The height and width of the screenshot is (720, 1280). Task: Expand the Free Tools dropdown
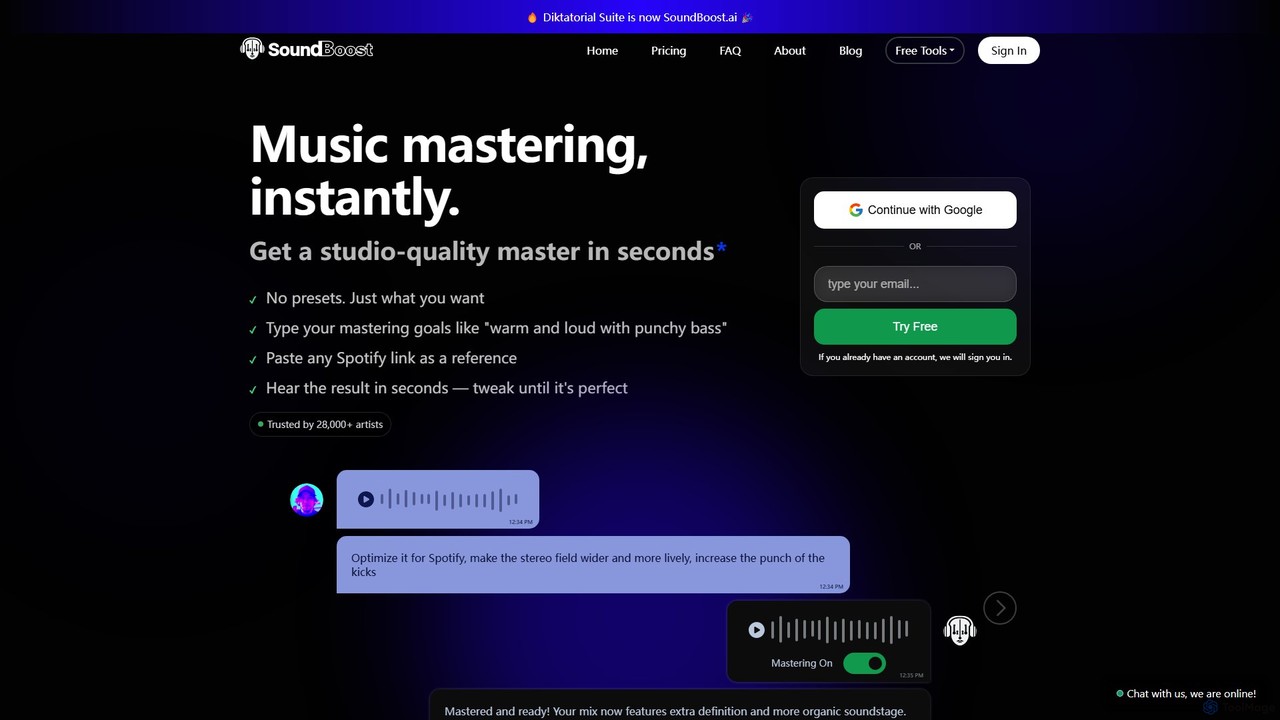[x=924, y=51]
